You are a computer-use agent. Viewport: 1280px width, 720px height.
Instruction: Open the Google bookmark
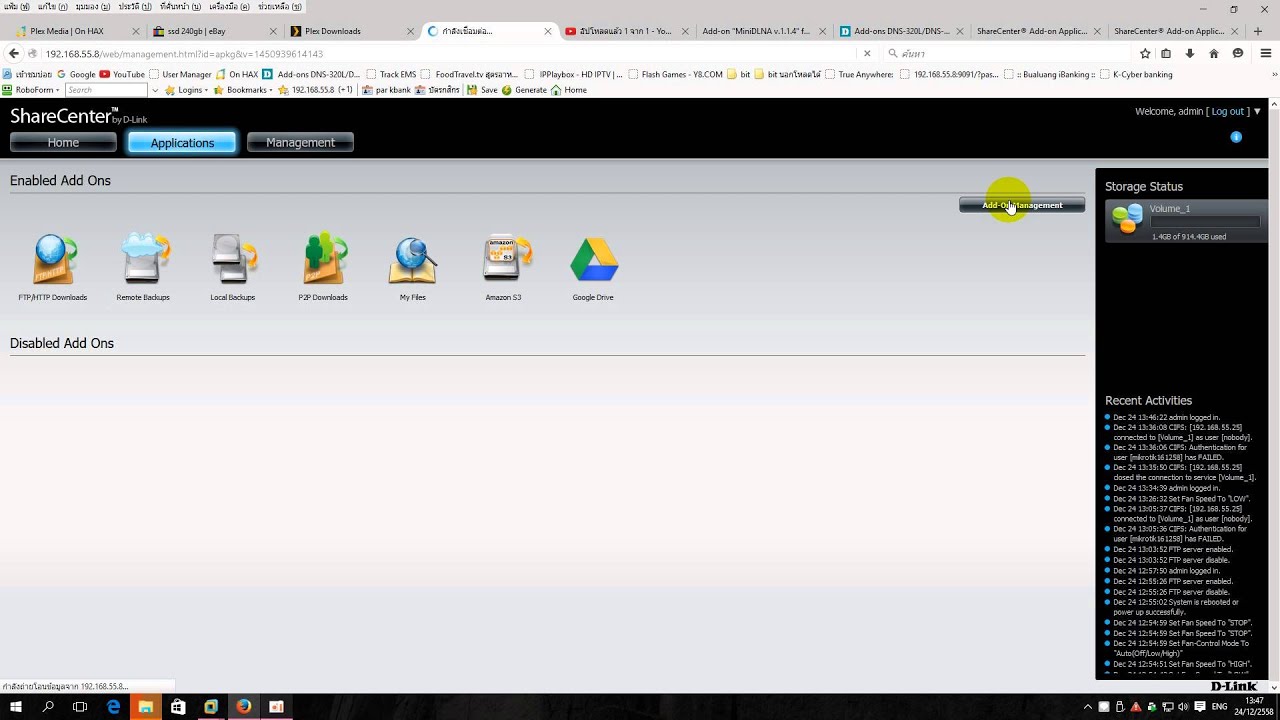coord(77,74)
